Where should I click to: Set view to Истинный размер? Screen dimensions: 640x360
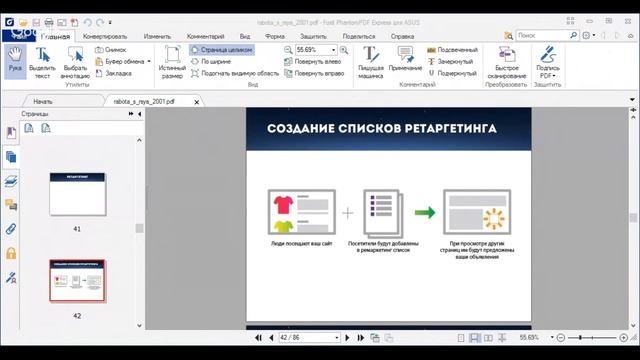(172, 62)
